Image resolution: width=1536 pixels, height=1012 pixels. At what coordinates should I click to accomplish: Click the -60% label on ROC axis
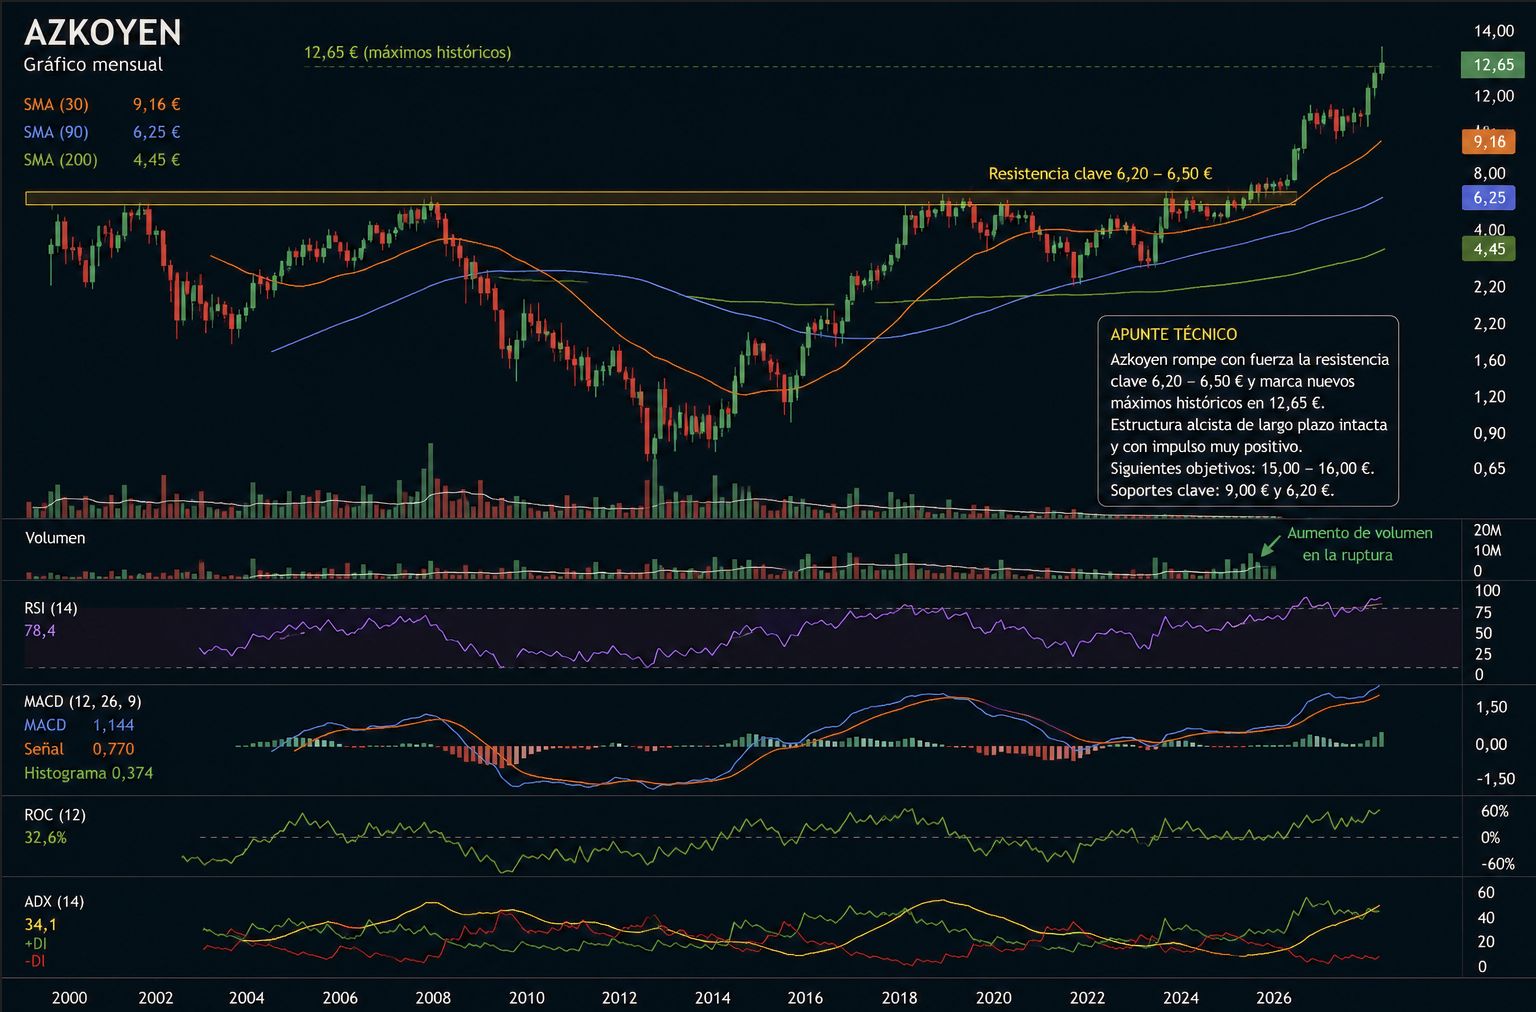(x=1496, y=864)
